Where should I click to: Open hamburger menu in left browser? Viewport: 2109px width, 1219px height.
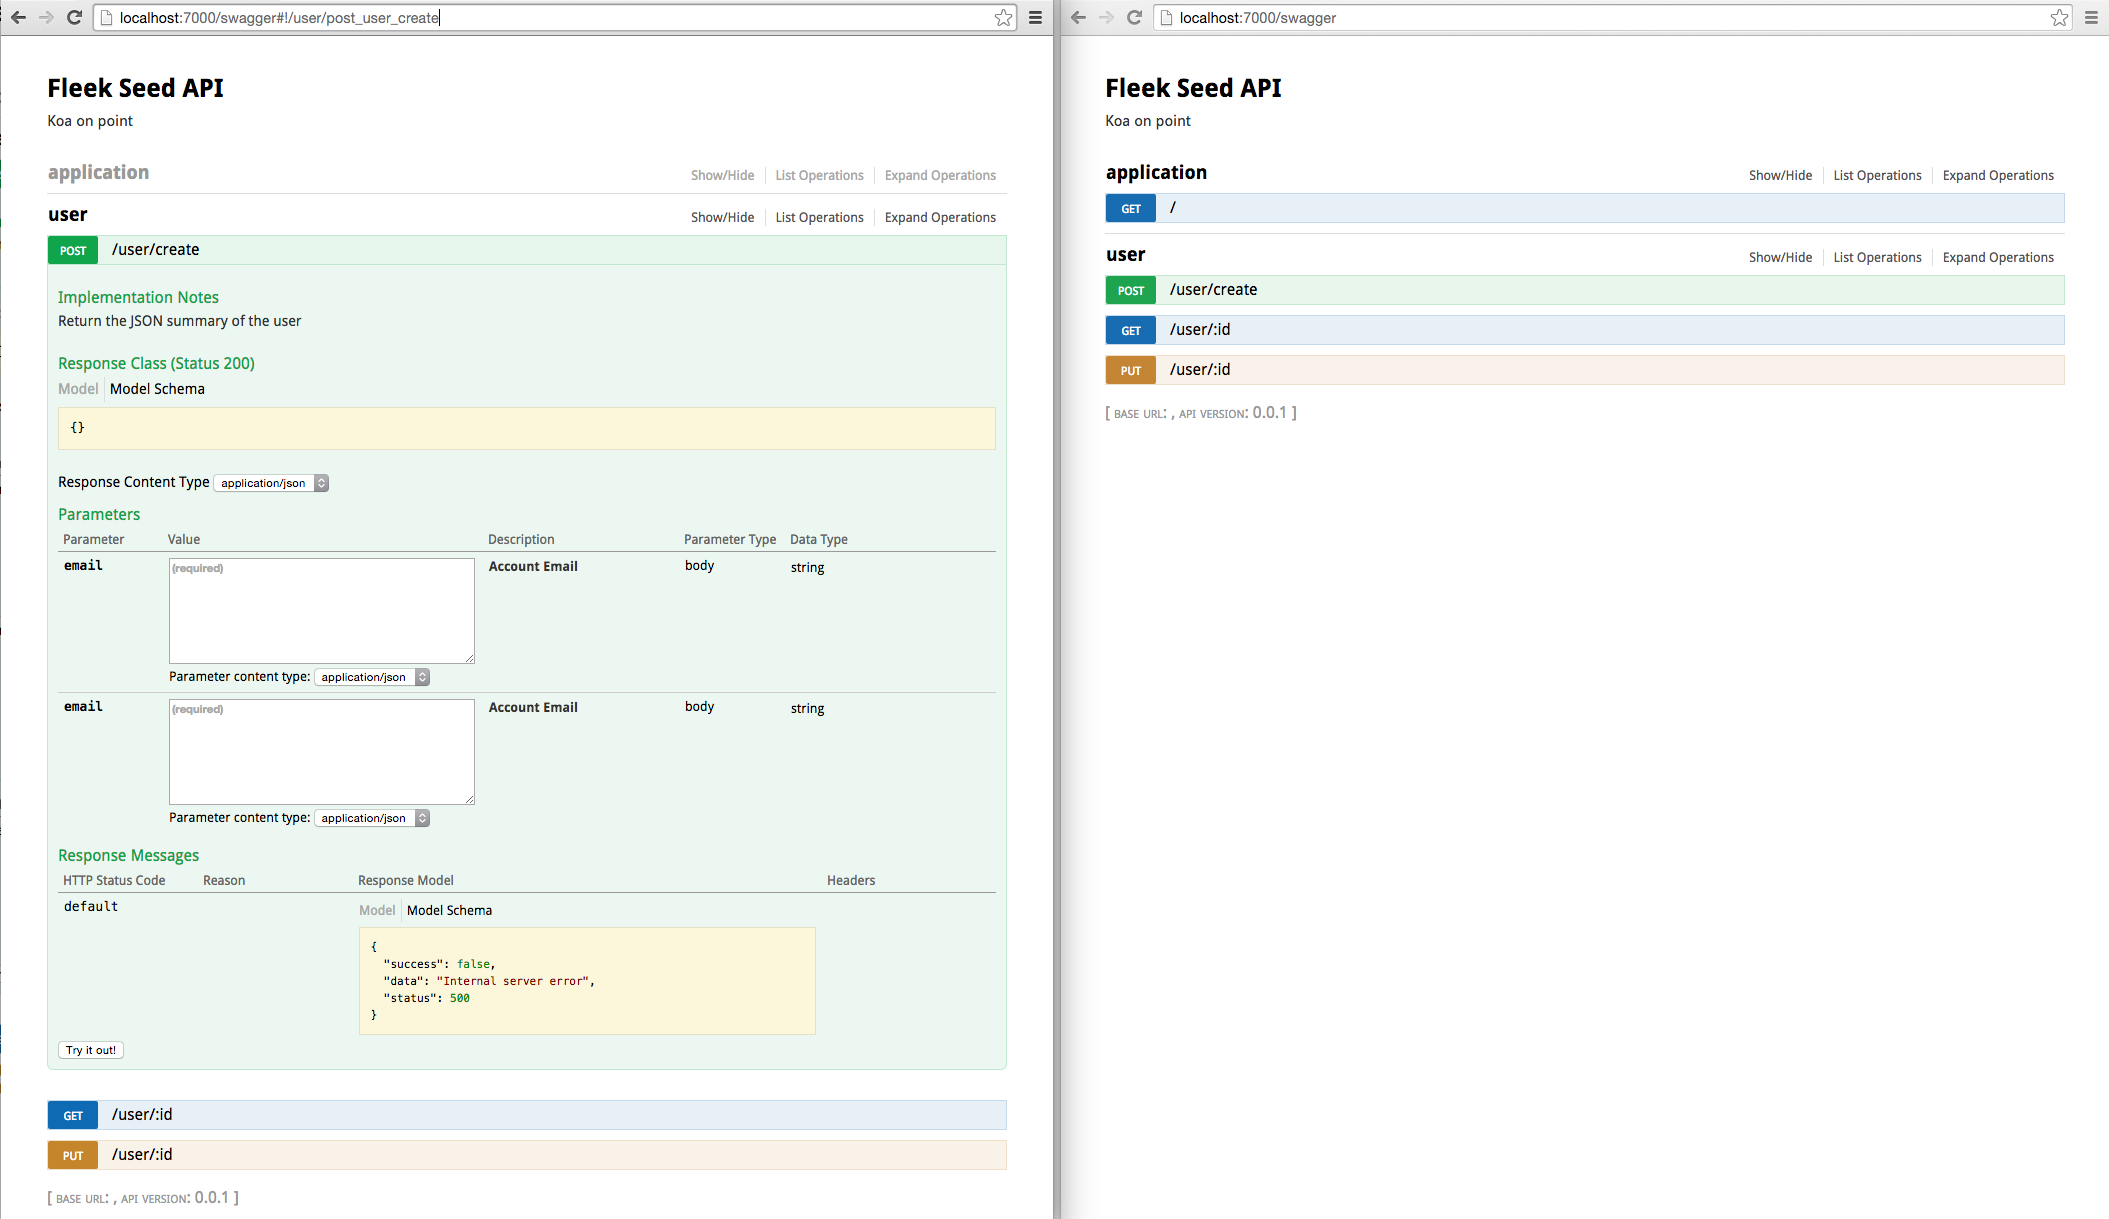1036,17
